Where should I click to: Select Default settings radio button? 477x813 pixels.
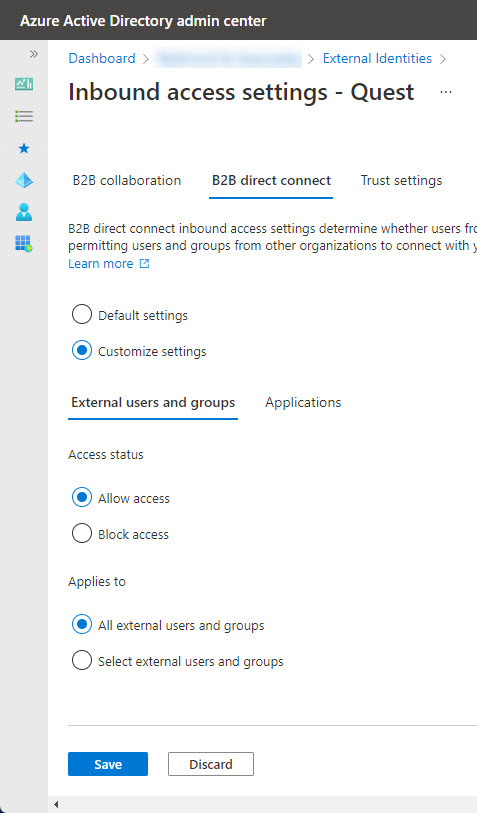[82, 314]
